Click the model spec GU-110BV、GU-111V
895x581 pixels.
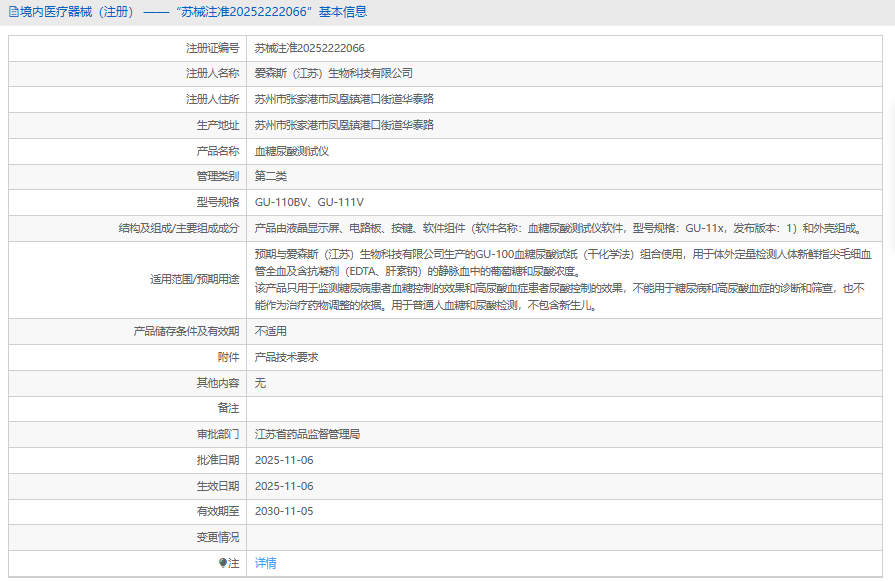pos(309,202)
